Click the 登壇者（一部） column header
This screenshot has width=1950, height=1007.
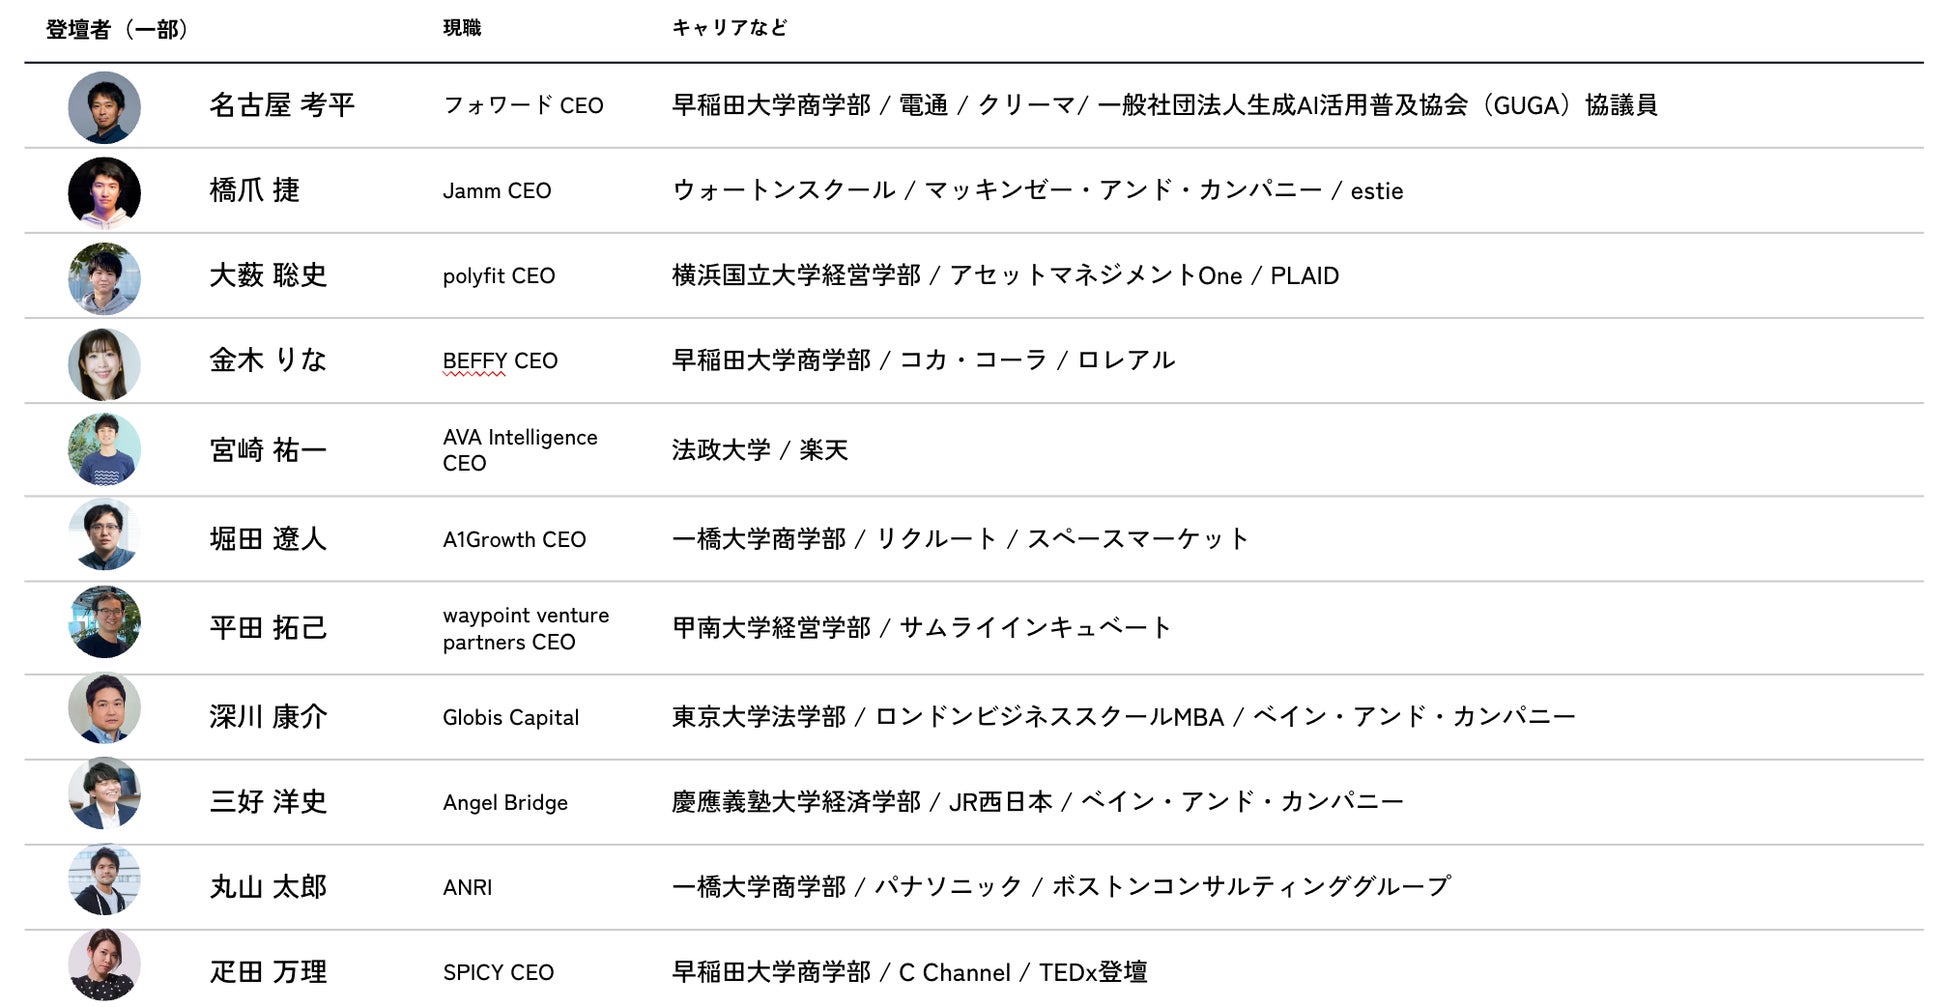click(x=117, y=29)
